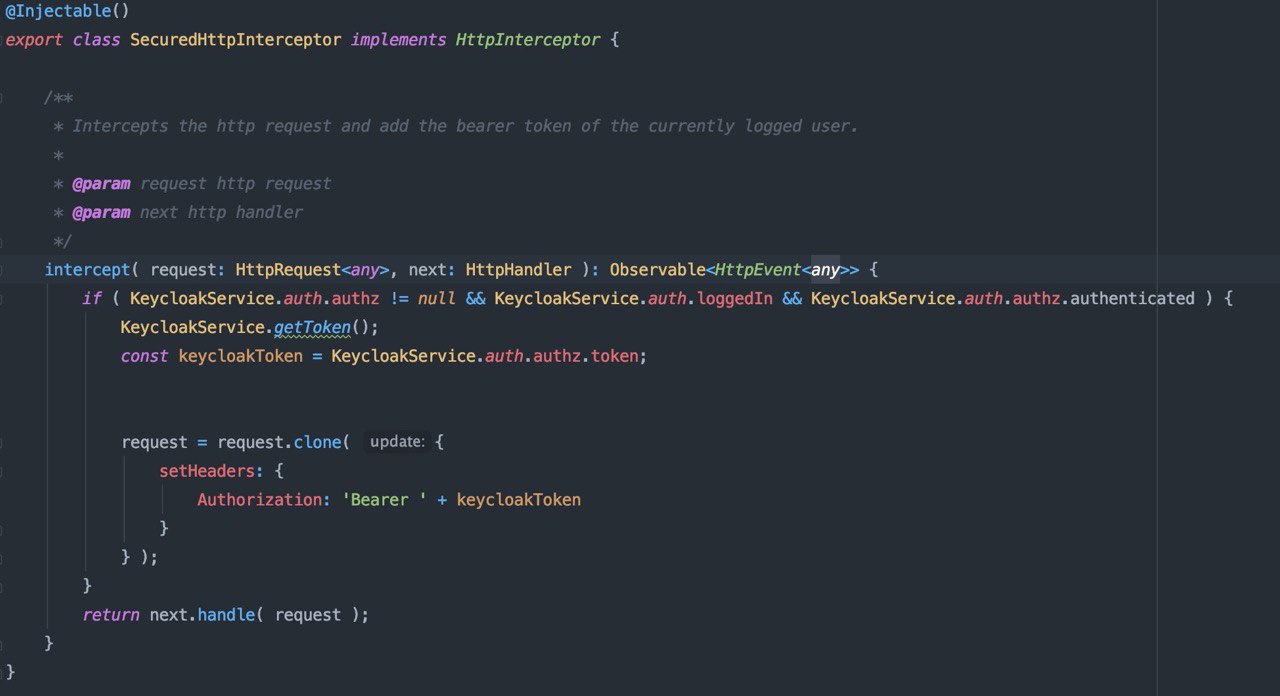Click the setHeaders key
Screen dimensions: 1280x696
(207, 470)
